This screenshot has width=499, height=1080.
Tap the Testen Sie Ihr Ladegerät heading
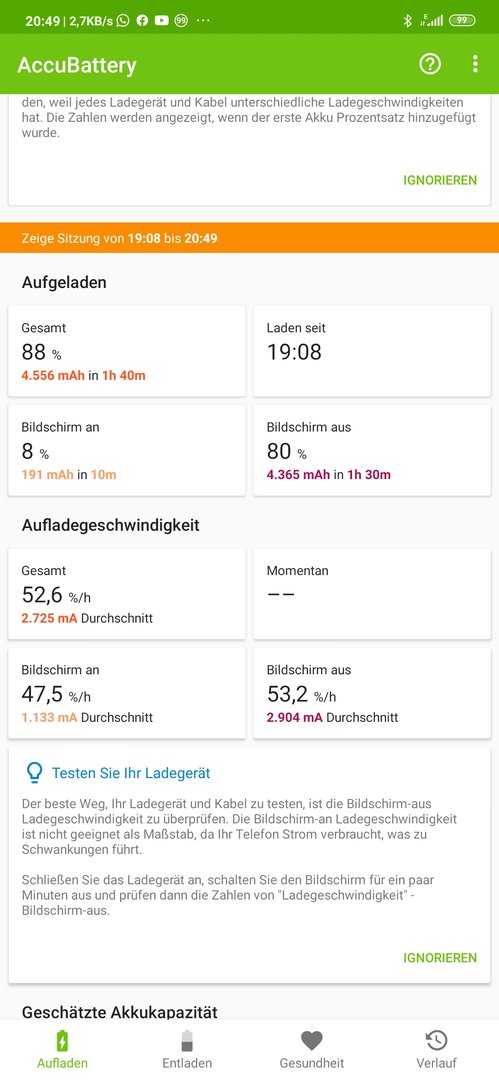tap(131, 773)
